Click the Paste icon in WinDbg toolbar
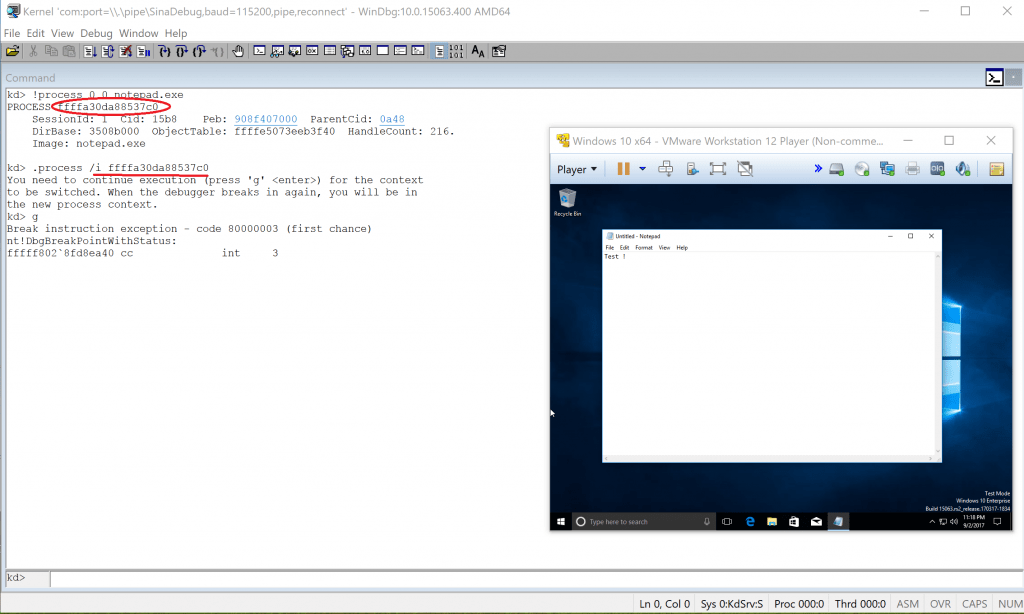Image resolution: width=1024 pixels, height=614 pixels. click(69, 51)
